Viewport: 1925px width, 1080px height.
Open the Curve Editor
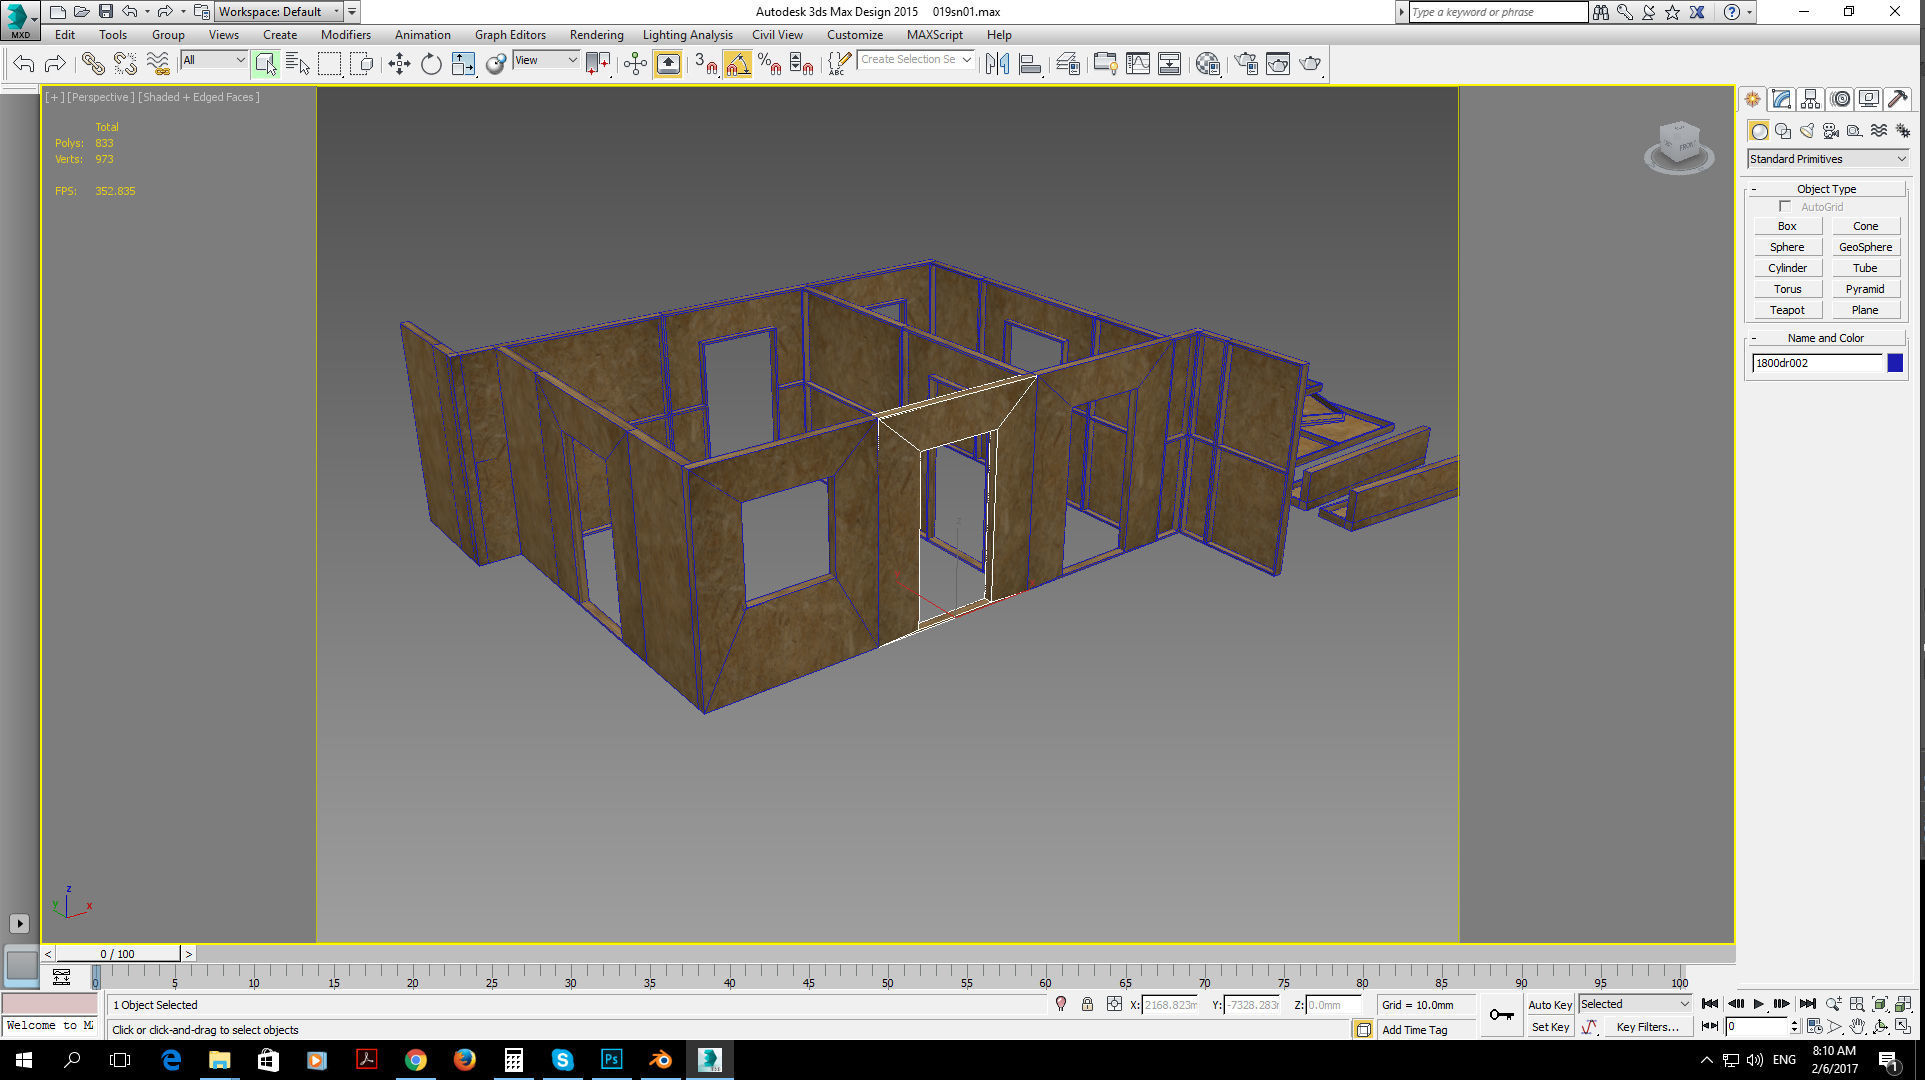point(1137,64)
